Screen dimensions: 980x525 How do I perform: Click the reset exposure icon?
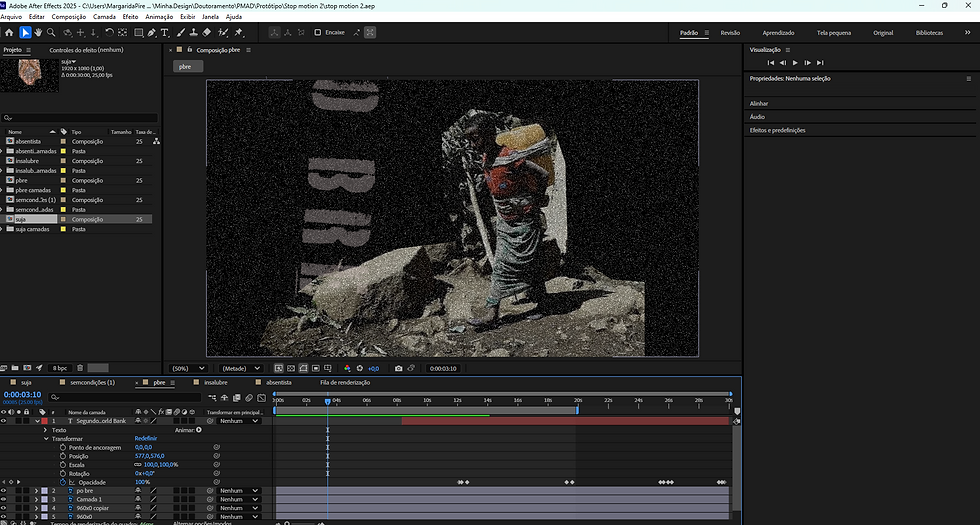[360, 369]
